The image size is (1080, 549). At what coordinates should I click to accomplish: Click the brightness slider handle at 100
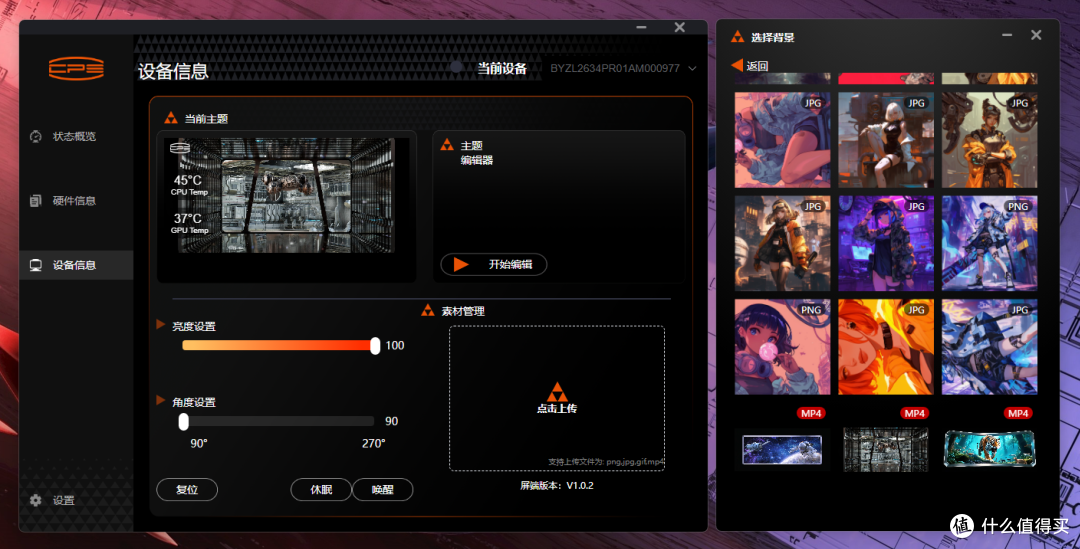375,346
